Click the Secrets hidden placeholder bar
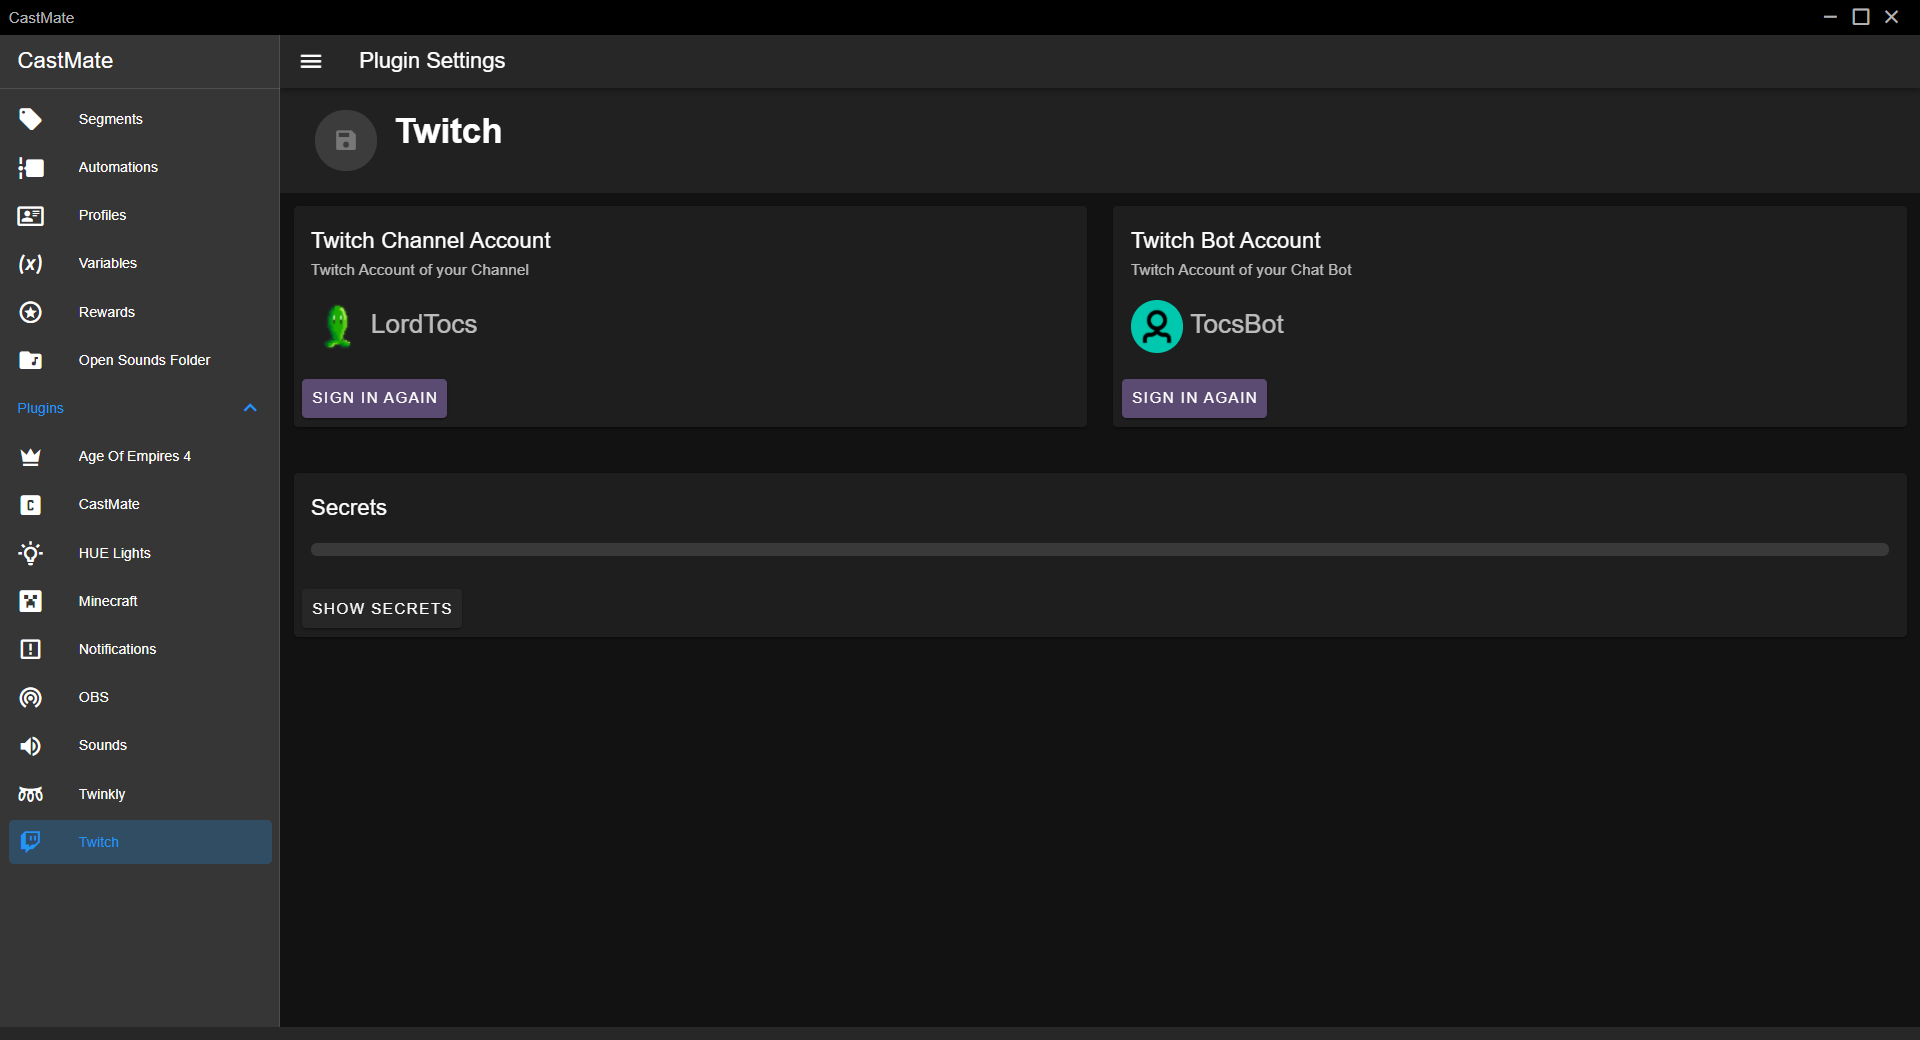Image resolution: width=1920 pixels, height=1040 pixels. pyautogui.click(x=1100, y=550)
